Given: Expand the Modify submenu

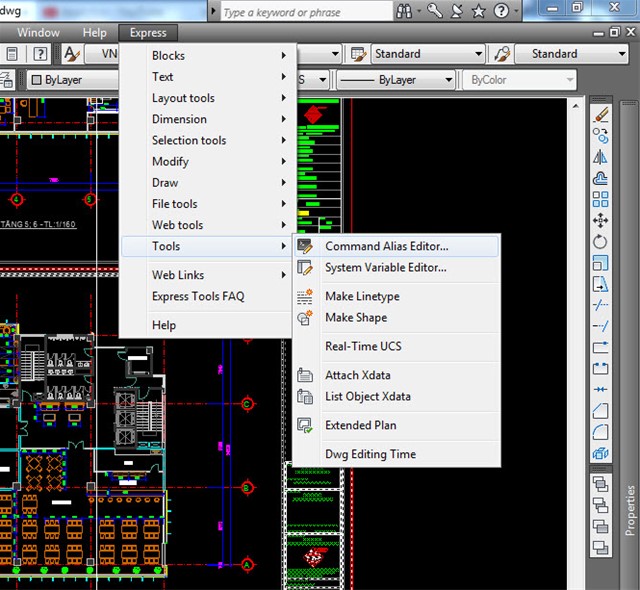Looking at the screenshot, I should [x=209, y=162].
